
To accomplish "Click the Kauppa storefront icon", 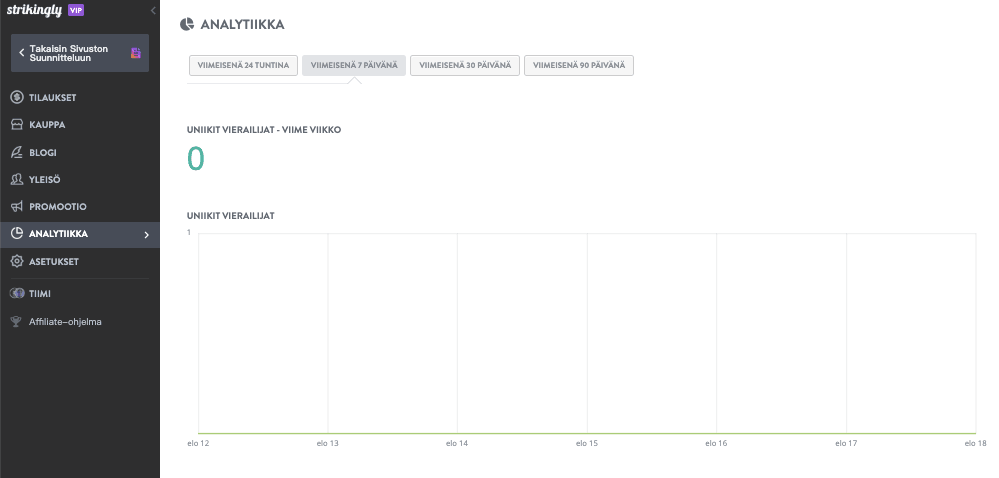I will tap(17, 125).
